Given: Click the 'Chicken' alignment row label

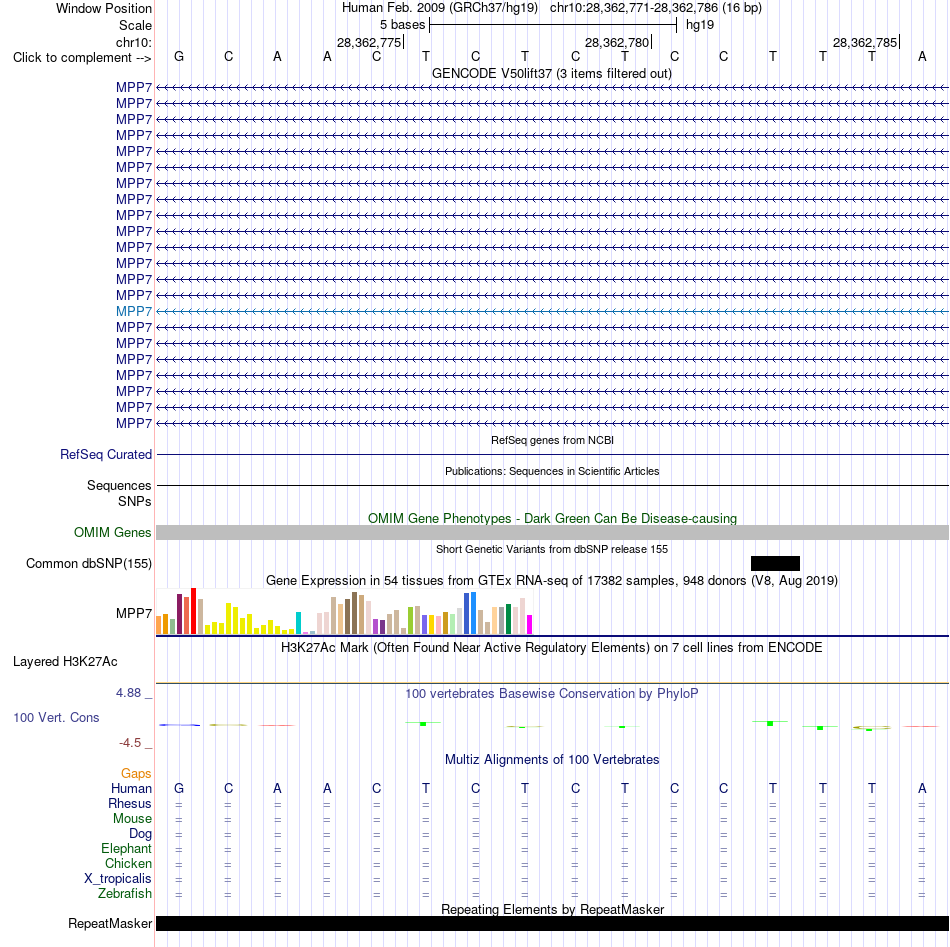Looking at the screenshot, I should click(128, 863).
